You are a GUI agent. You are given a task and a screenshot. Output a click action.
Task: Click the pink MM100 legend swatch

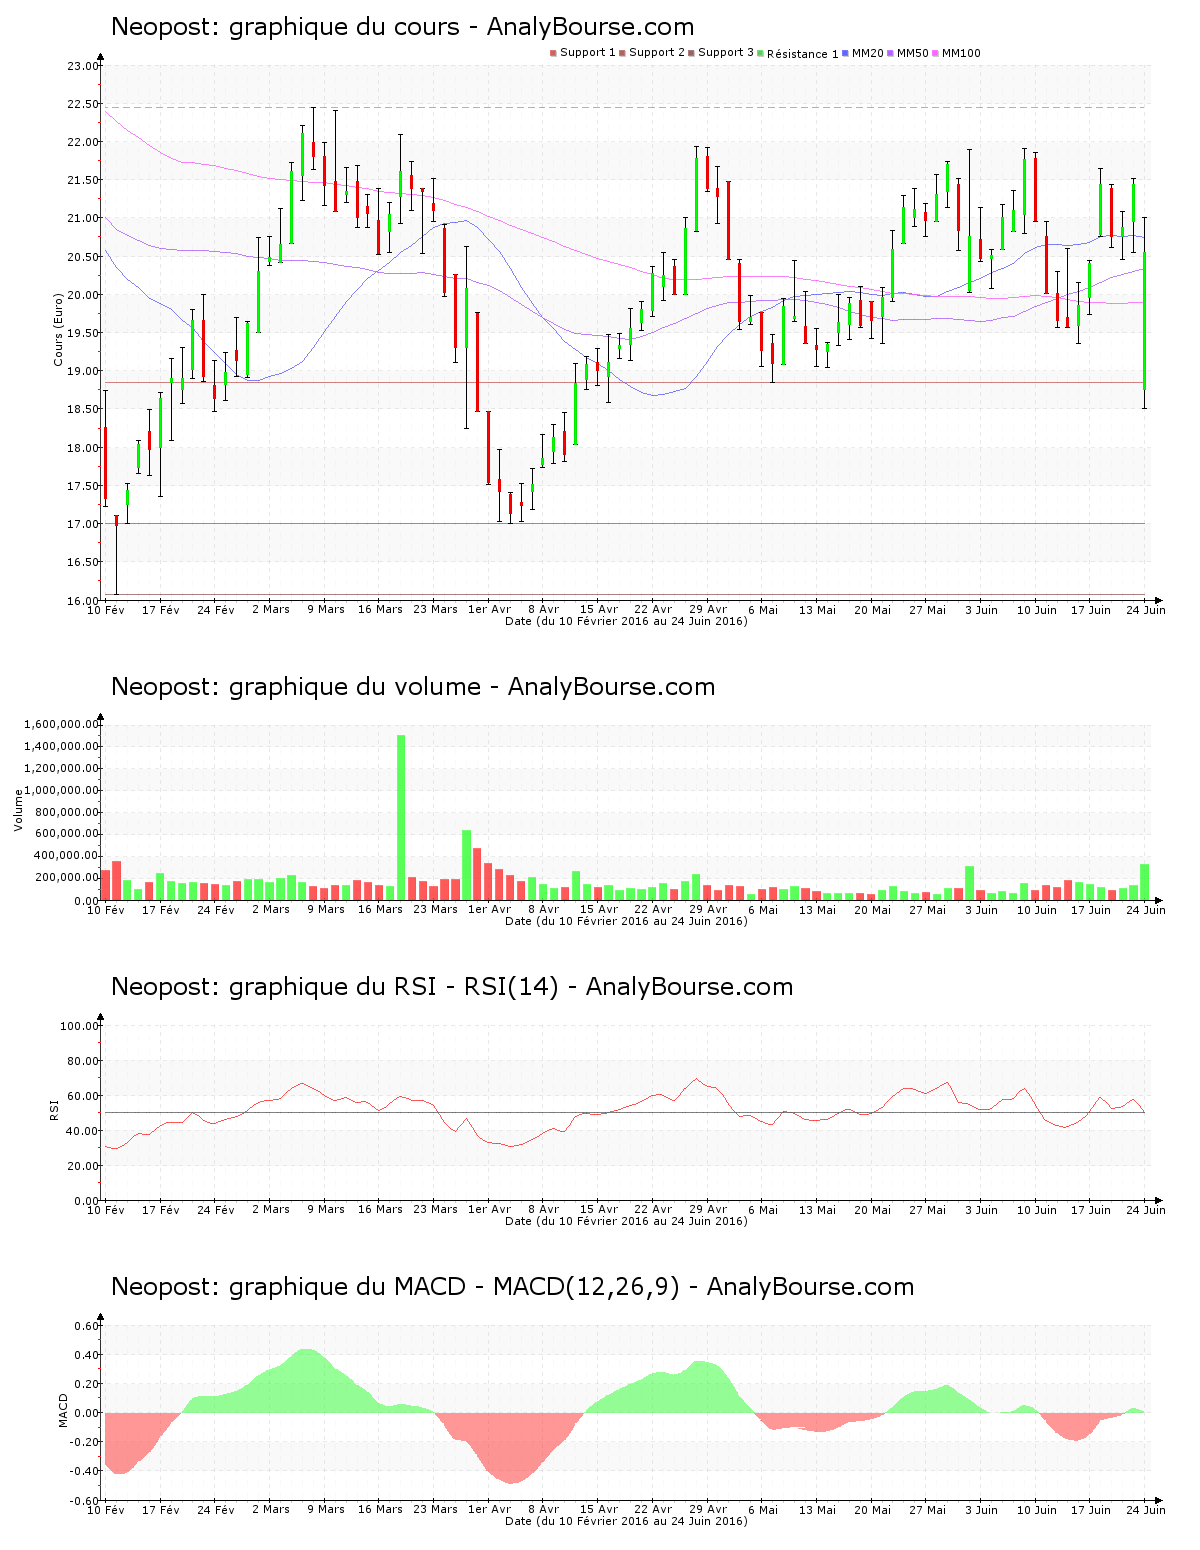[935, 53]
